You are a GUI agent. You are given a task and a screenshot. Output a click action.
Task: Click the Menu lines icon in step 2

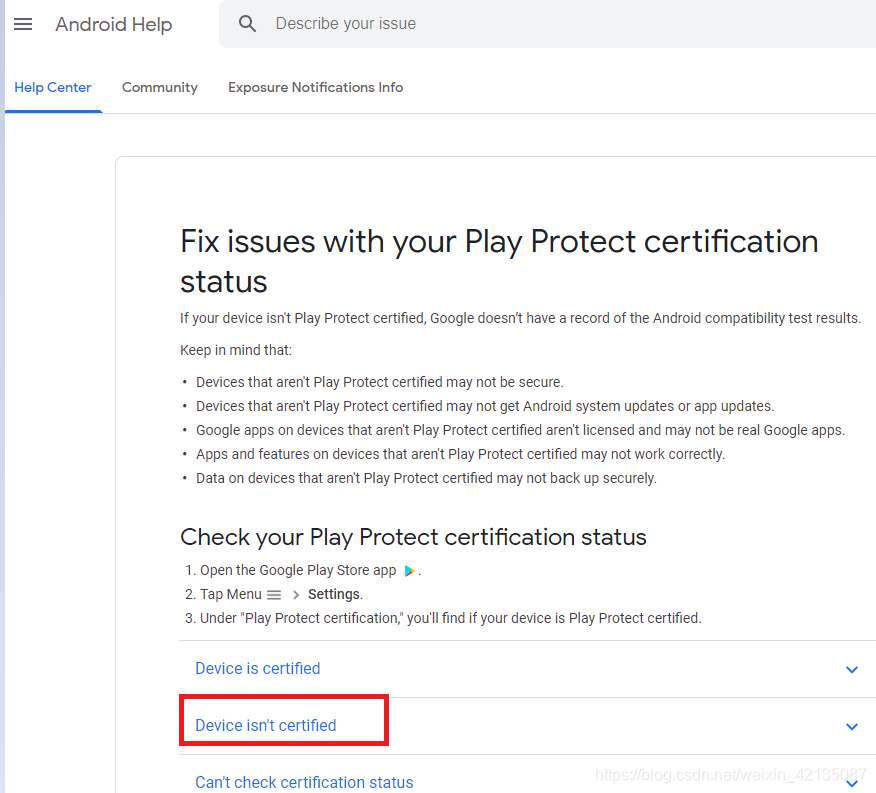pyautogui.click(x=274, y=595)
